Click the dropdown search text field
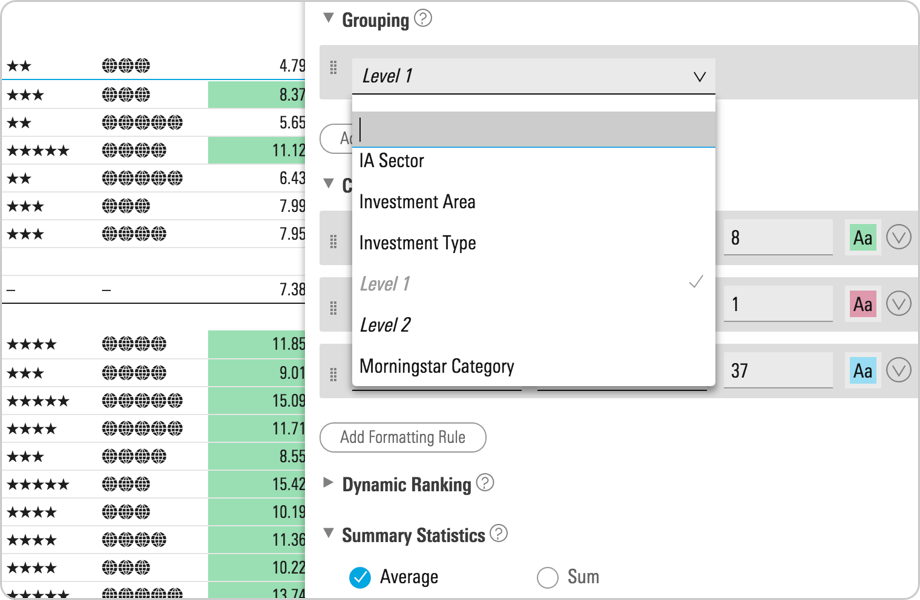Viewport: 920px width, 600px height. [x=534, y=129]
